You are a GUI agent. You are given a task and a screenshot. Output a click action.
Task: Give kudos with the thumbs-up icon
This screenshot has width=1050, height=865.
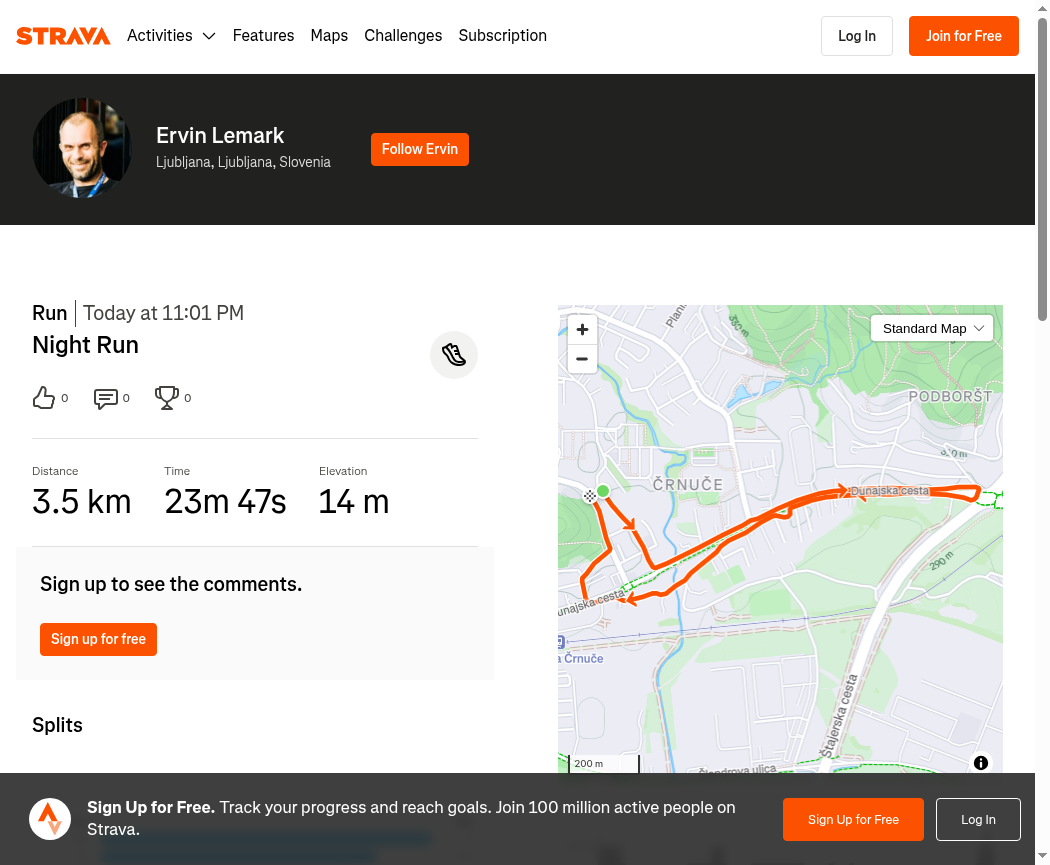click(x=44, y=398)
